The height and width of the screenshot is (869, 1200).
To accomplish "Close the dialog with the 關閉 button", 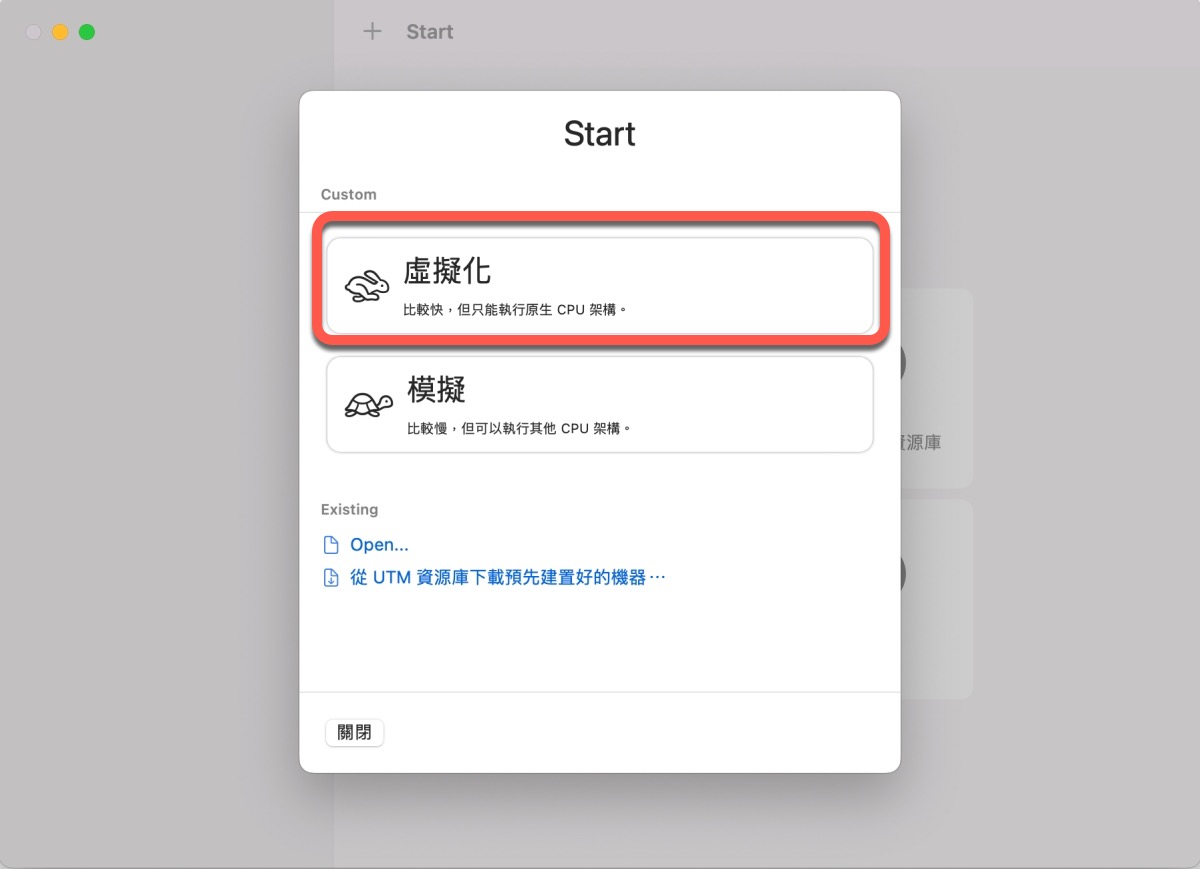I will tap(355, 732).
